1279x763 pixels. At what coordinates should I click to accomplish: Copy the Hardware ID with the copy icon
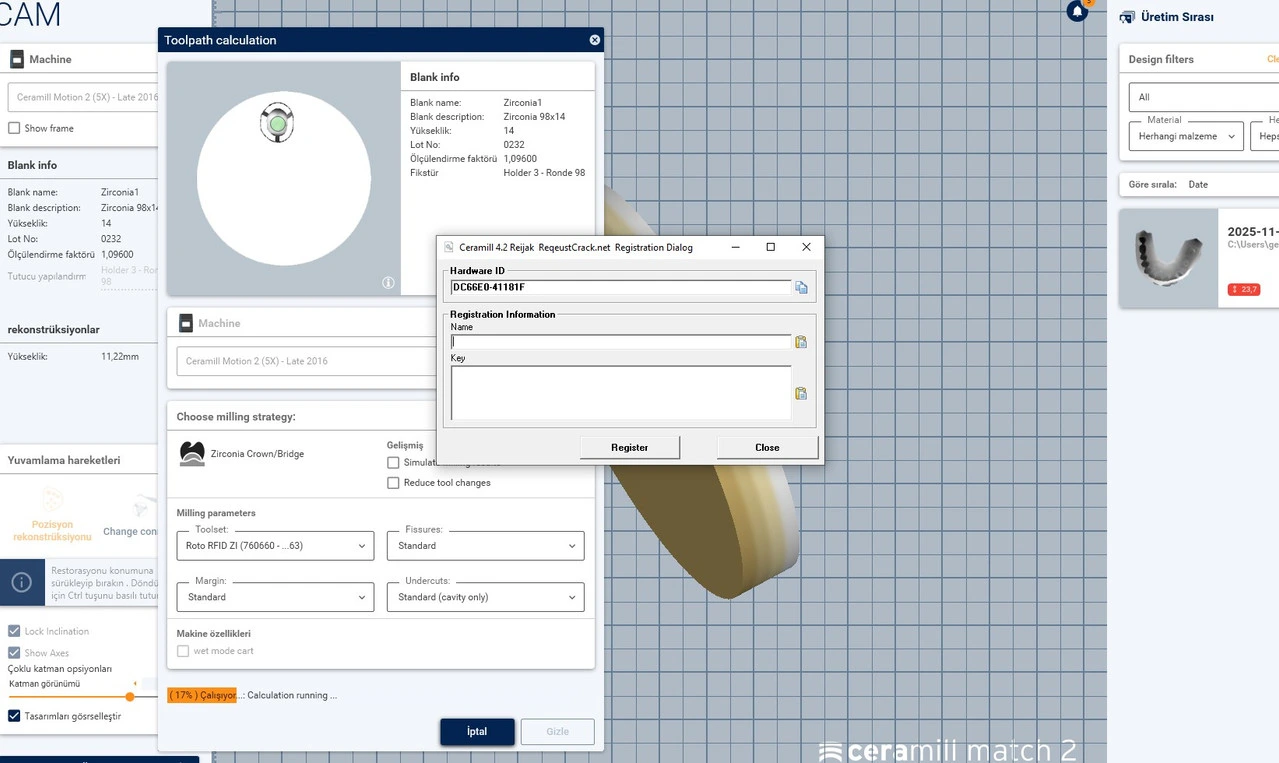(801, 288)
